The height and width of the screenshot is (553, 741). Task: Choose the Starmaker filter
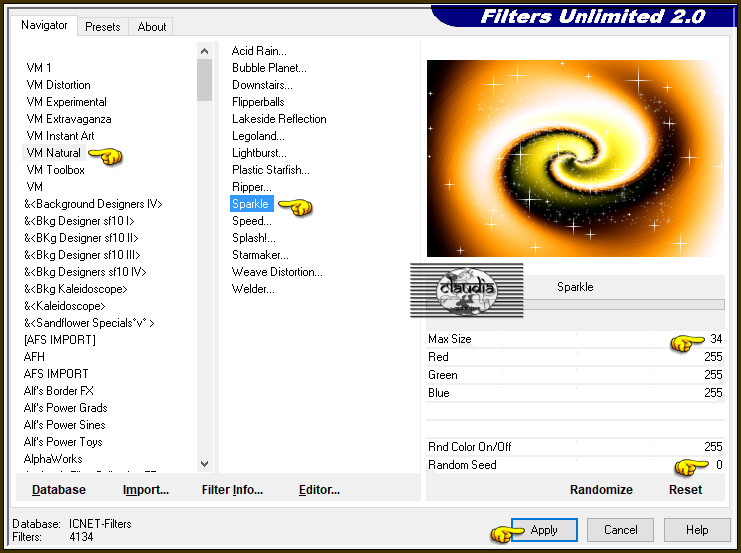pyautogui.click(x=260, y=255)
